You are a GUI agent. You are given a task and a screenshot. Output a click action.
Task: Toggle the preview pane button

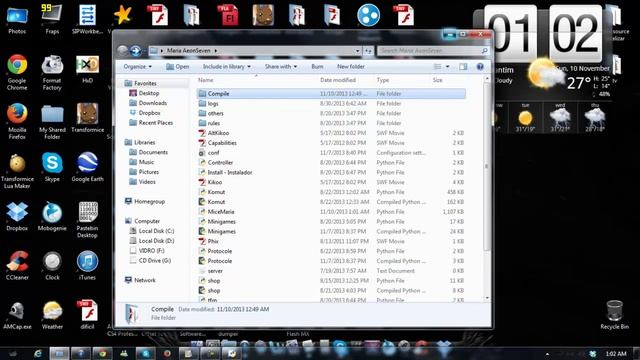[463, 67]
